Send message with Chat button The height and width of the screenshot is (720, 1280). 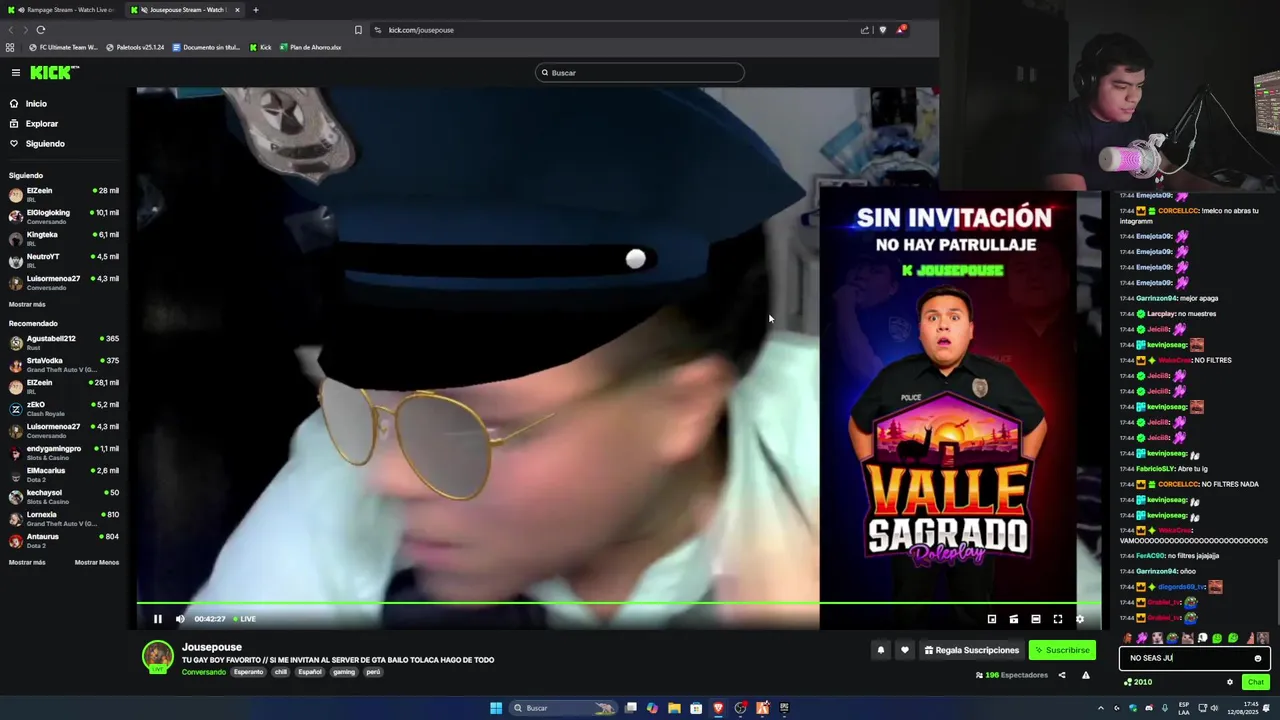(x=1256, y=682)
